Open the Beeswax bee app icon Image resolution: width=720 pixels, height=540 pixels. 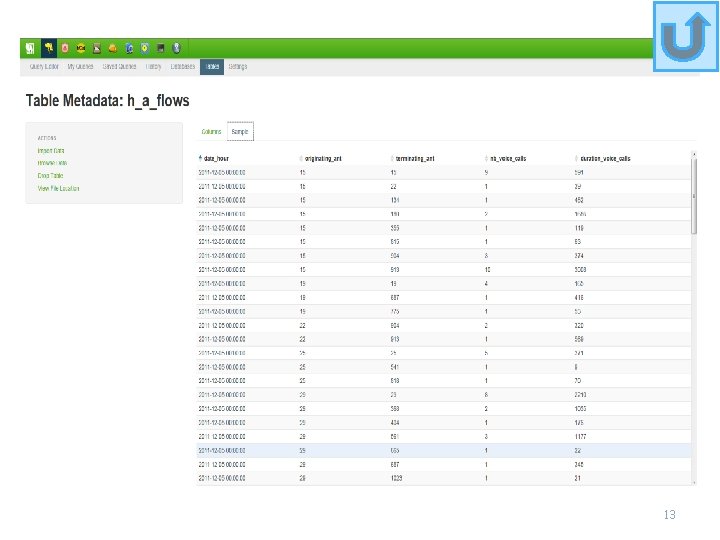click(49, 48)
